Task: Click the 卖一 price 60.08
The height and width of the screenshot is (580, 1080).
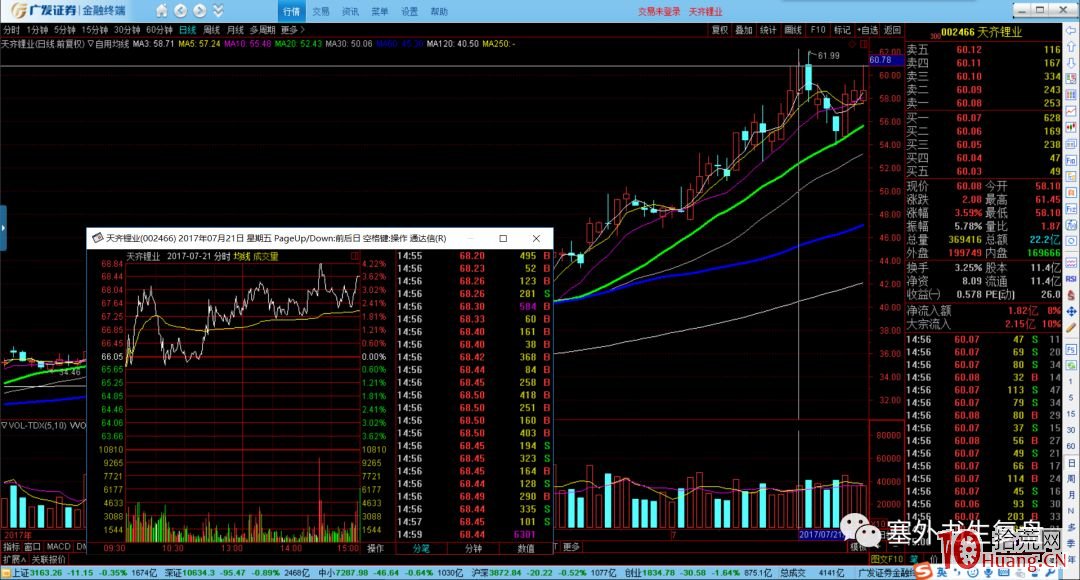Action: coord(969,103)
